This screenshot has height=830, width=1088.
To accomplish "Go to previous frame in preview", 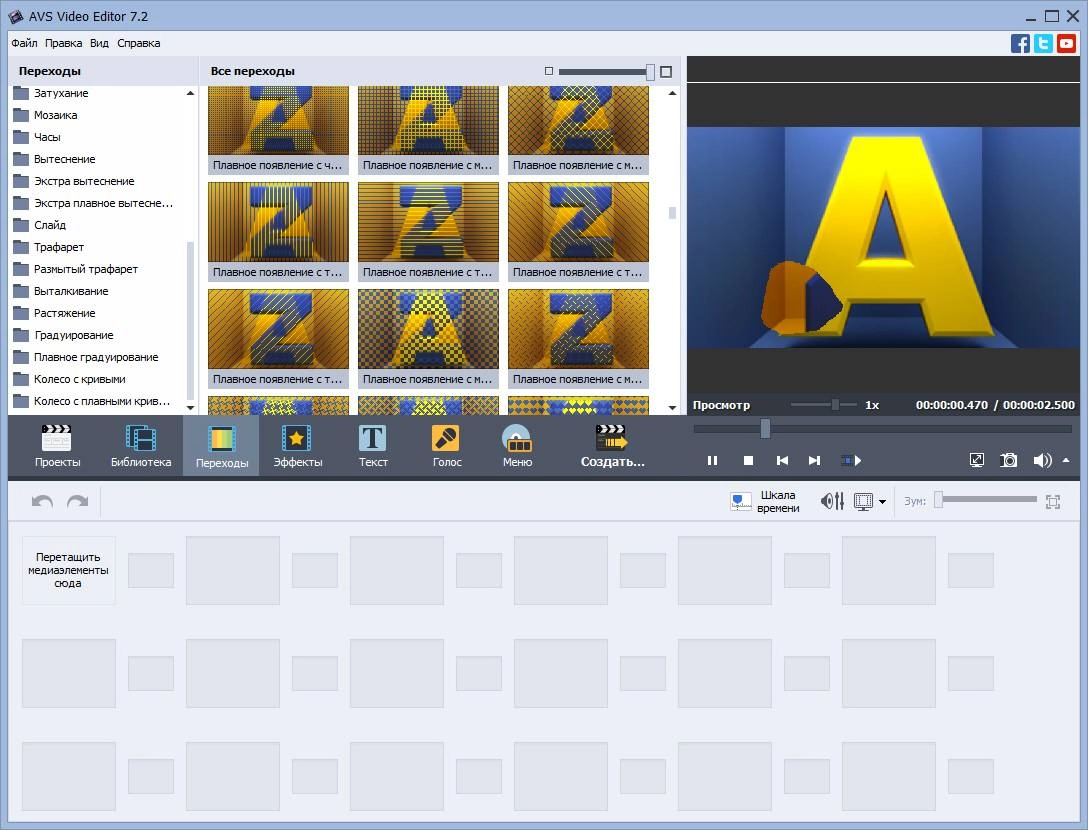I will point(782,461).
